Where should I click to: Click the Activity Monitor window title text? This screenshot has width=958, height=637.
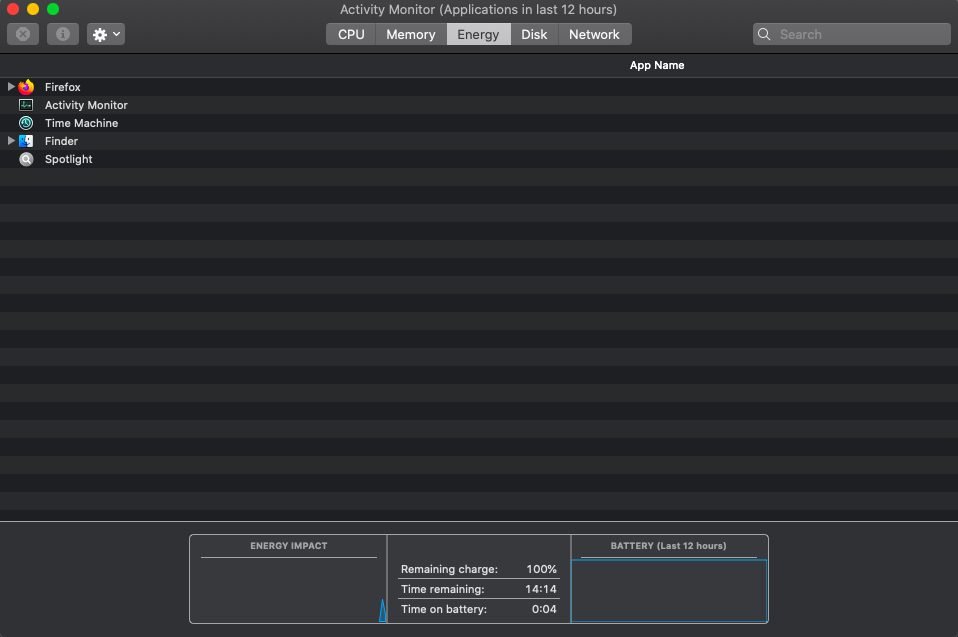pyautogui.click(x=478, y=10)
